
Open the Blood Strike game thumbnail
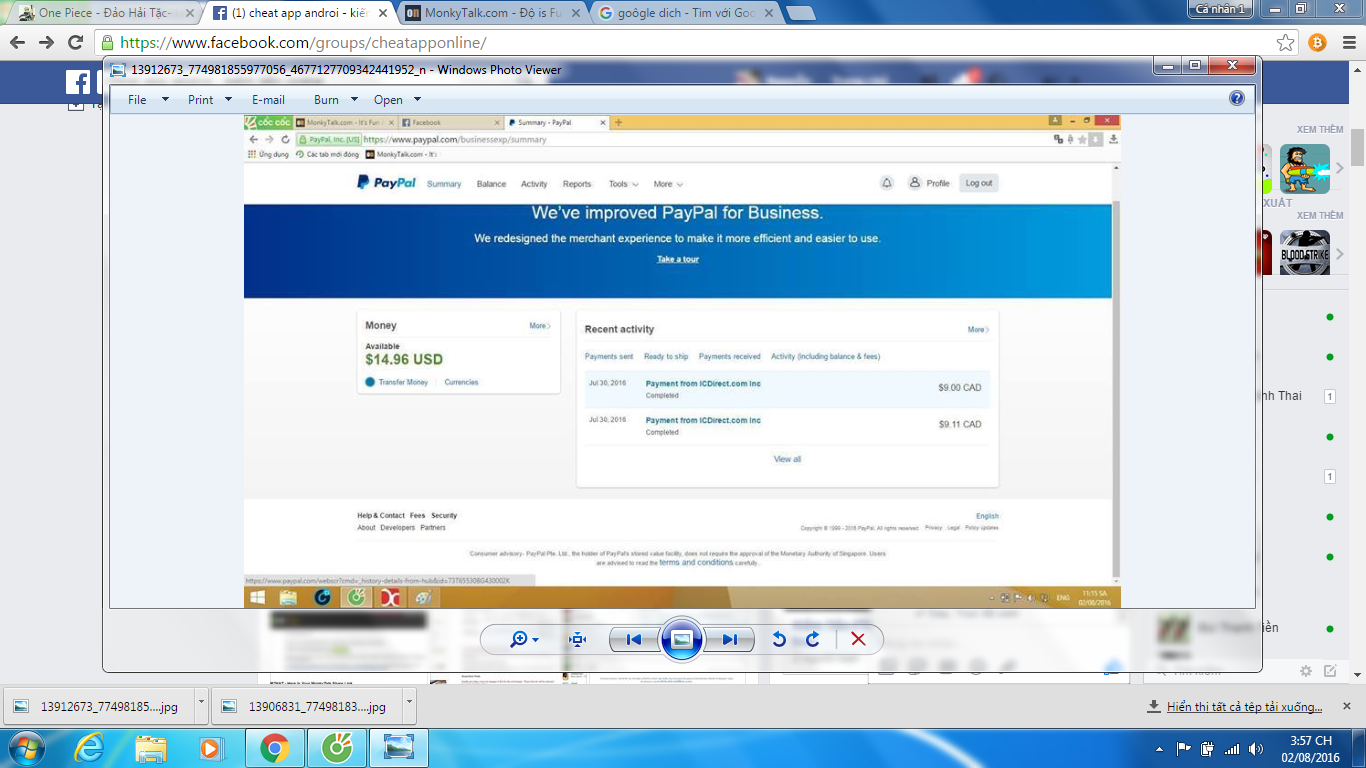[x=1305, y=253]
